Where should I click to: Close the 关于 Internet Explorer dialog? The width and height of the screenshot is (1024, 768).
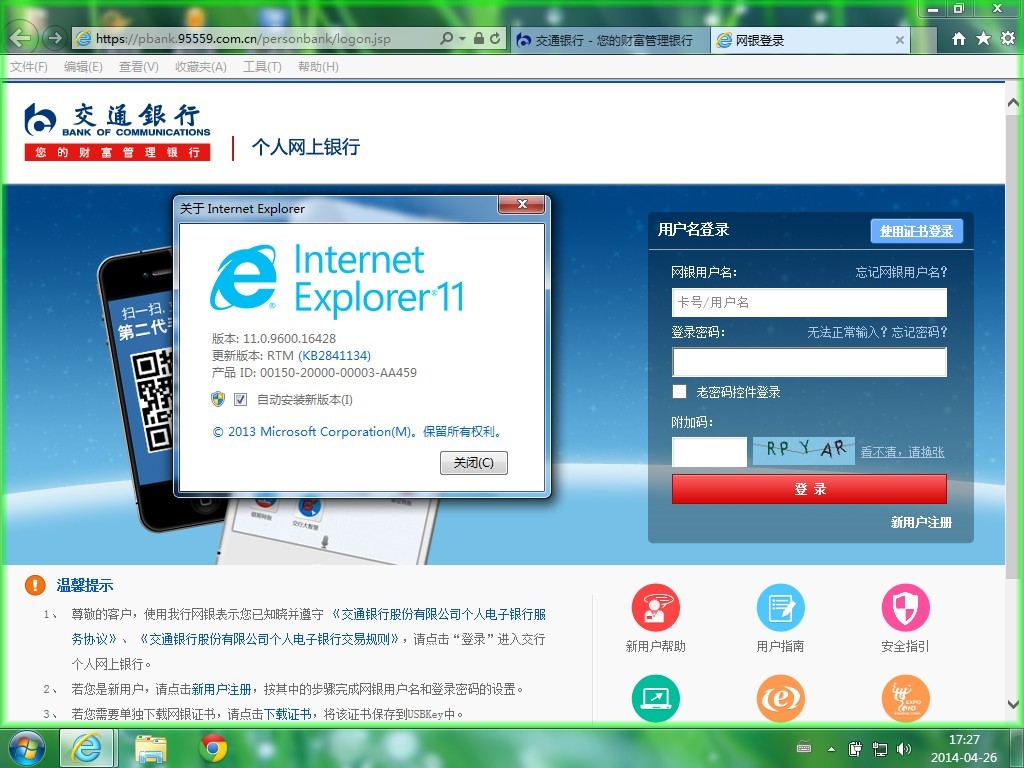pos(521,204)
